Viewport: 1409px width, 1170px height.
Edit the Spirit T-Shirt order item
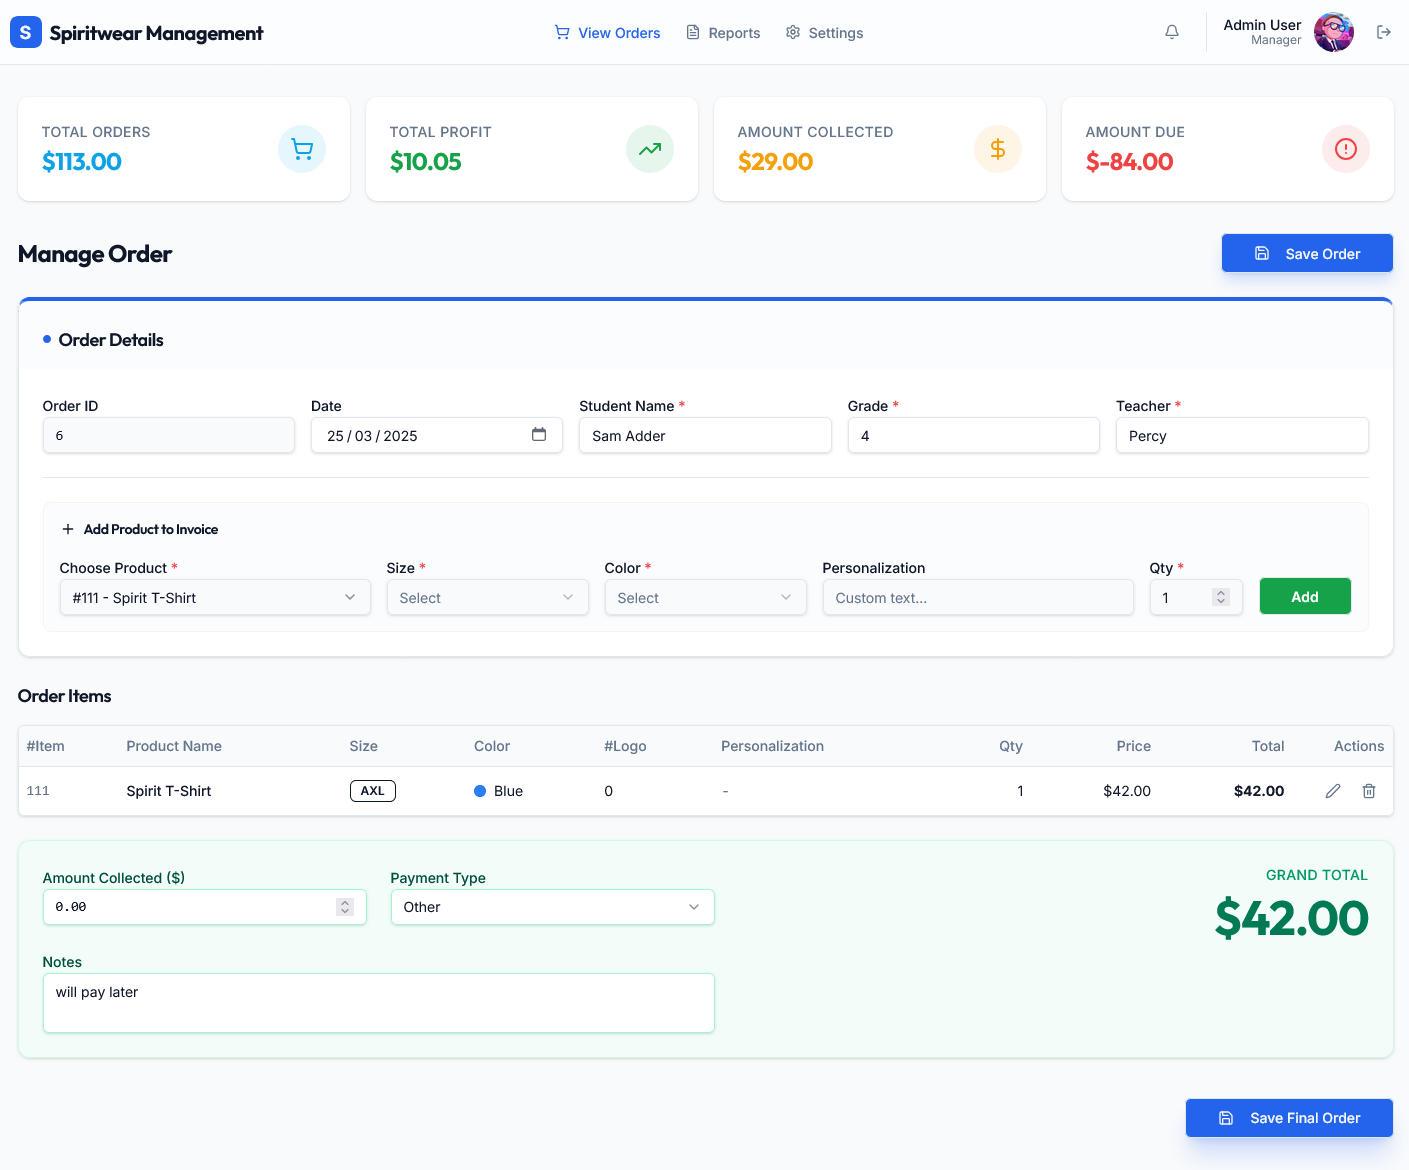pos(1333,791)
